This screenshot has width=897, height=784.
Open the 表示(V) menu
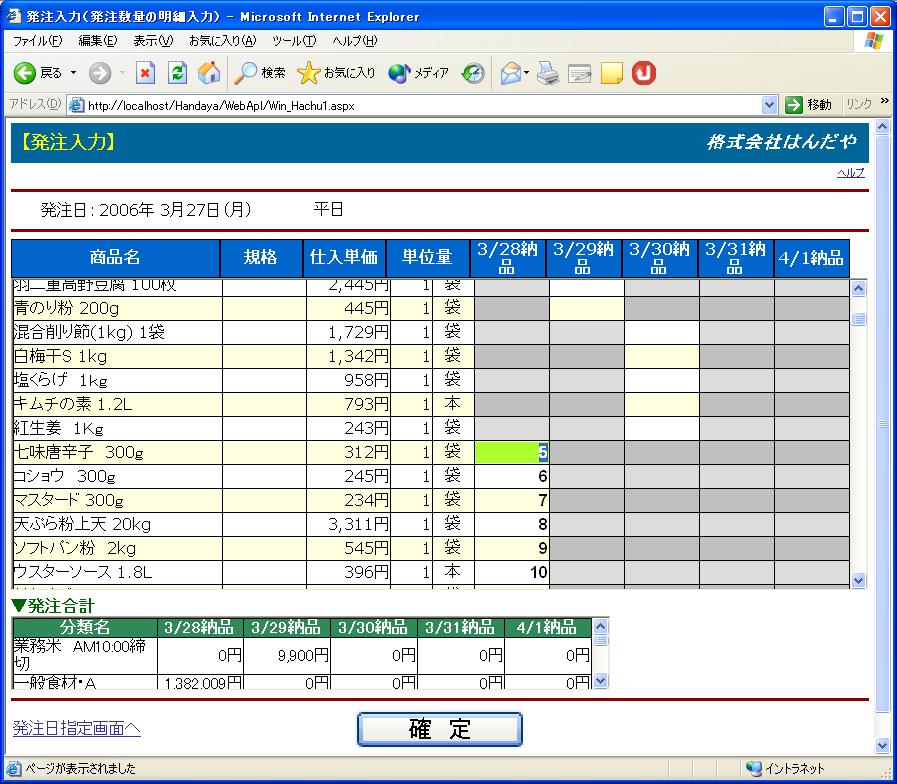point(153,41)
